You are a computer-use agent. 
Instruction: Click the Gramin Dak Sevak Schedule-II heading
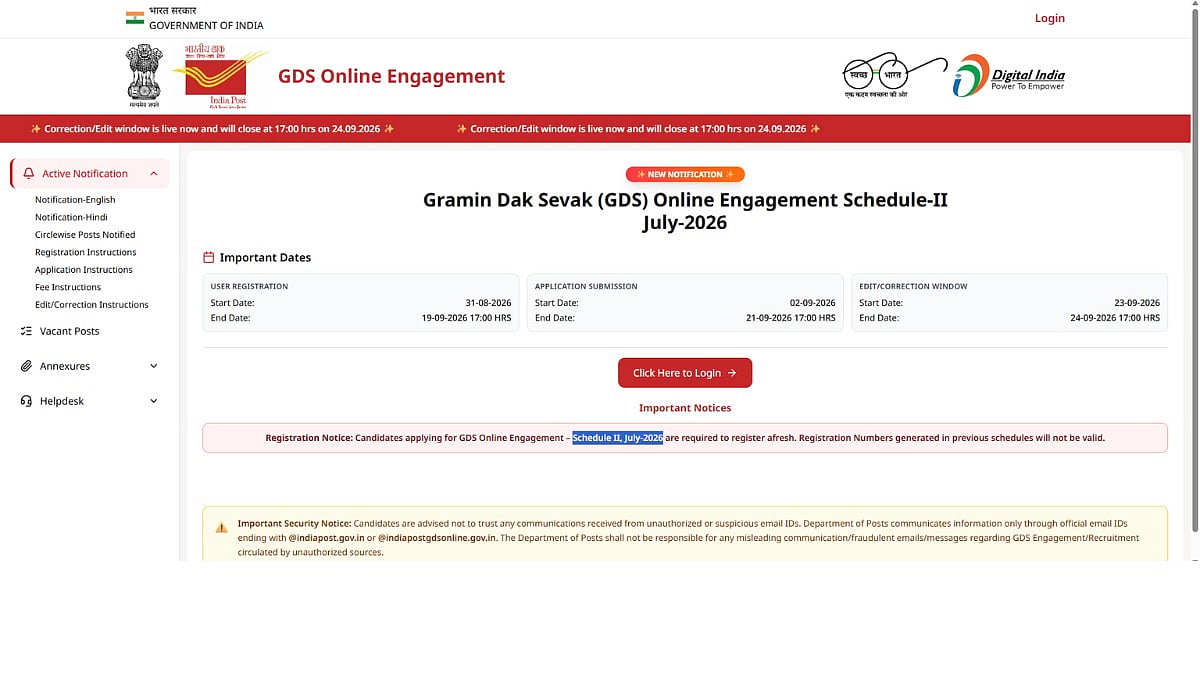tap(685, 211)
